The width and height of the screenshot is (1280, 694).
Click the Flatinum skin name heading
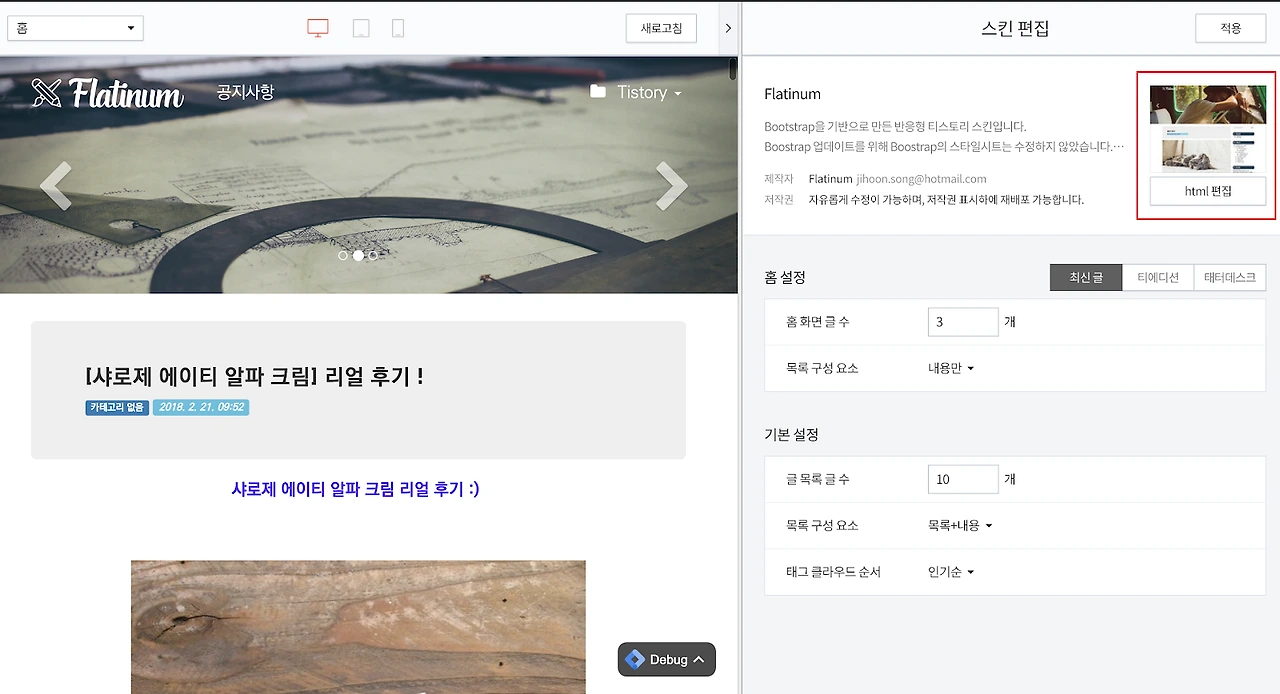(792, 94)
